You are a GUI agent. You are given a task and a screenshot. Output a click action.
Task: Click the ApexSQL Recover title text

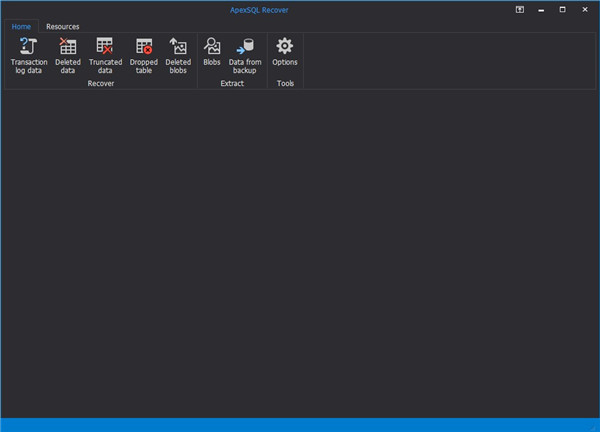(x=259, y=10)
